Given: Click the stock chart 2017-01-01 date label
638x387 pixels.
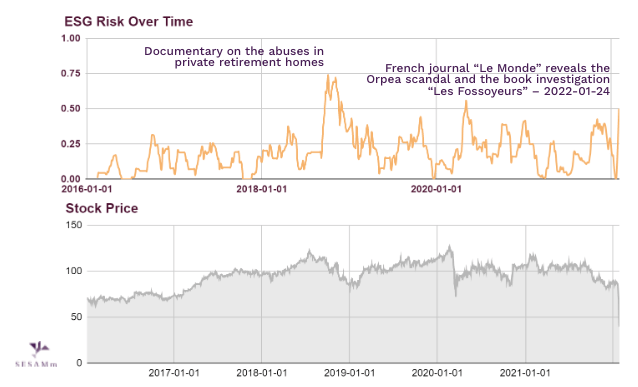Looking at the screenshot, I should tap(174, 373).
